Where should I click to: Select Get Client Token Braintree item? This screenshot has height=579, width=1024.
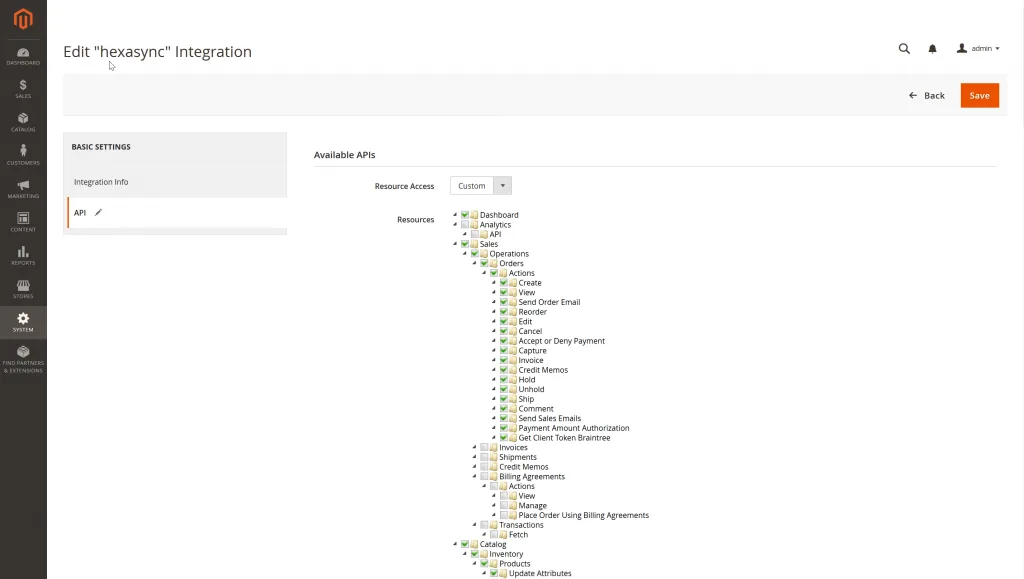564,438
